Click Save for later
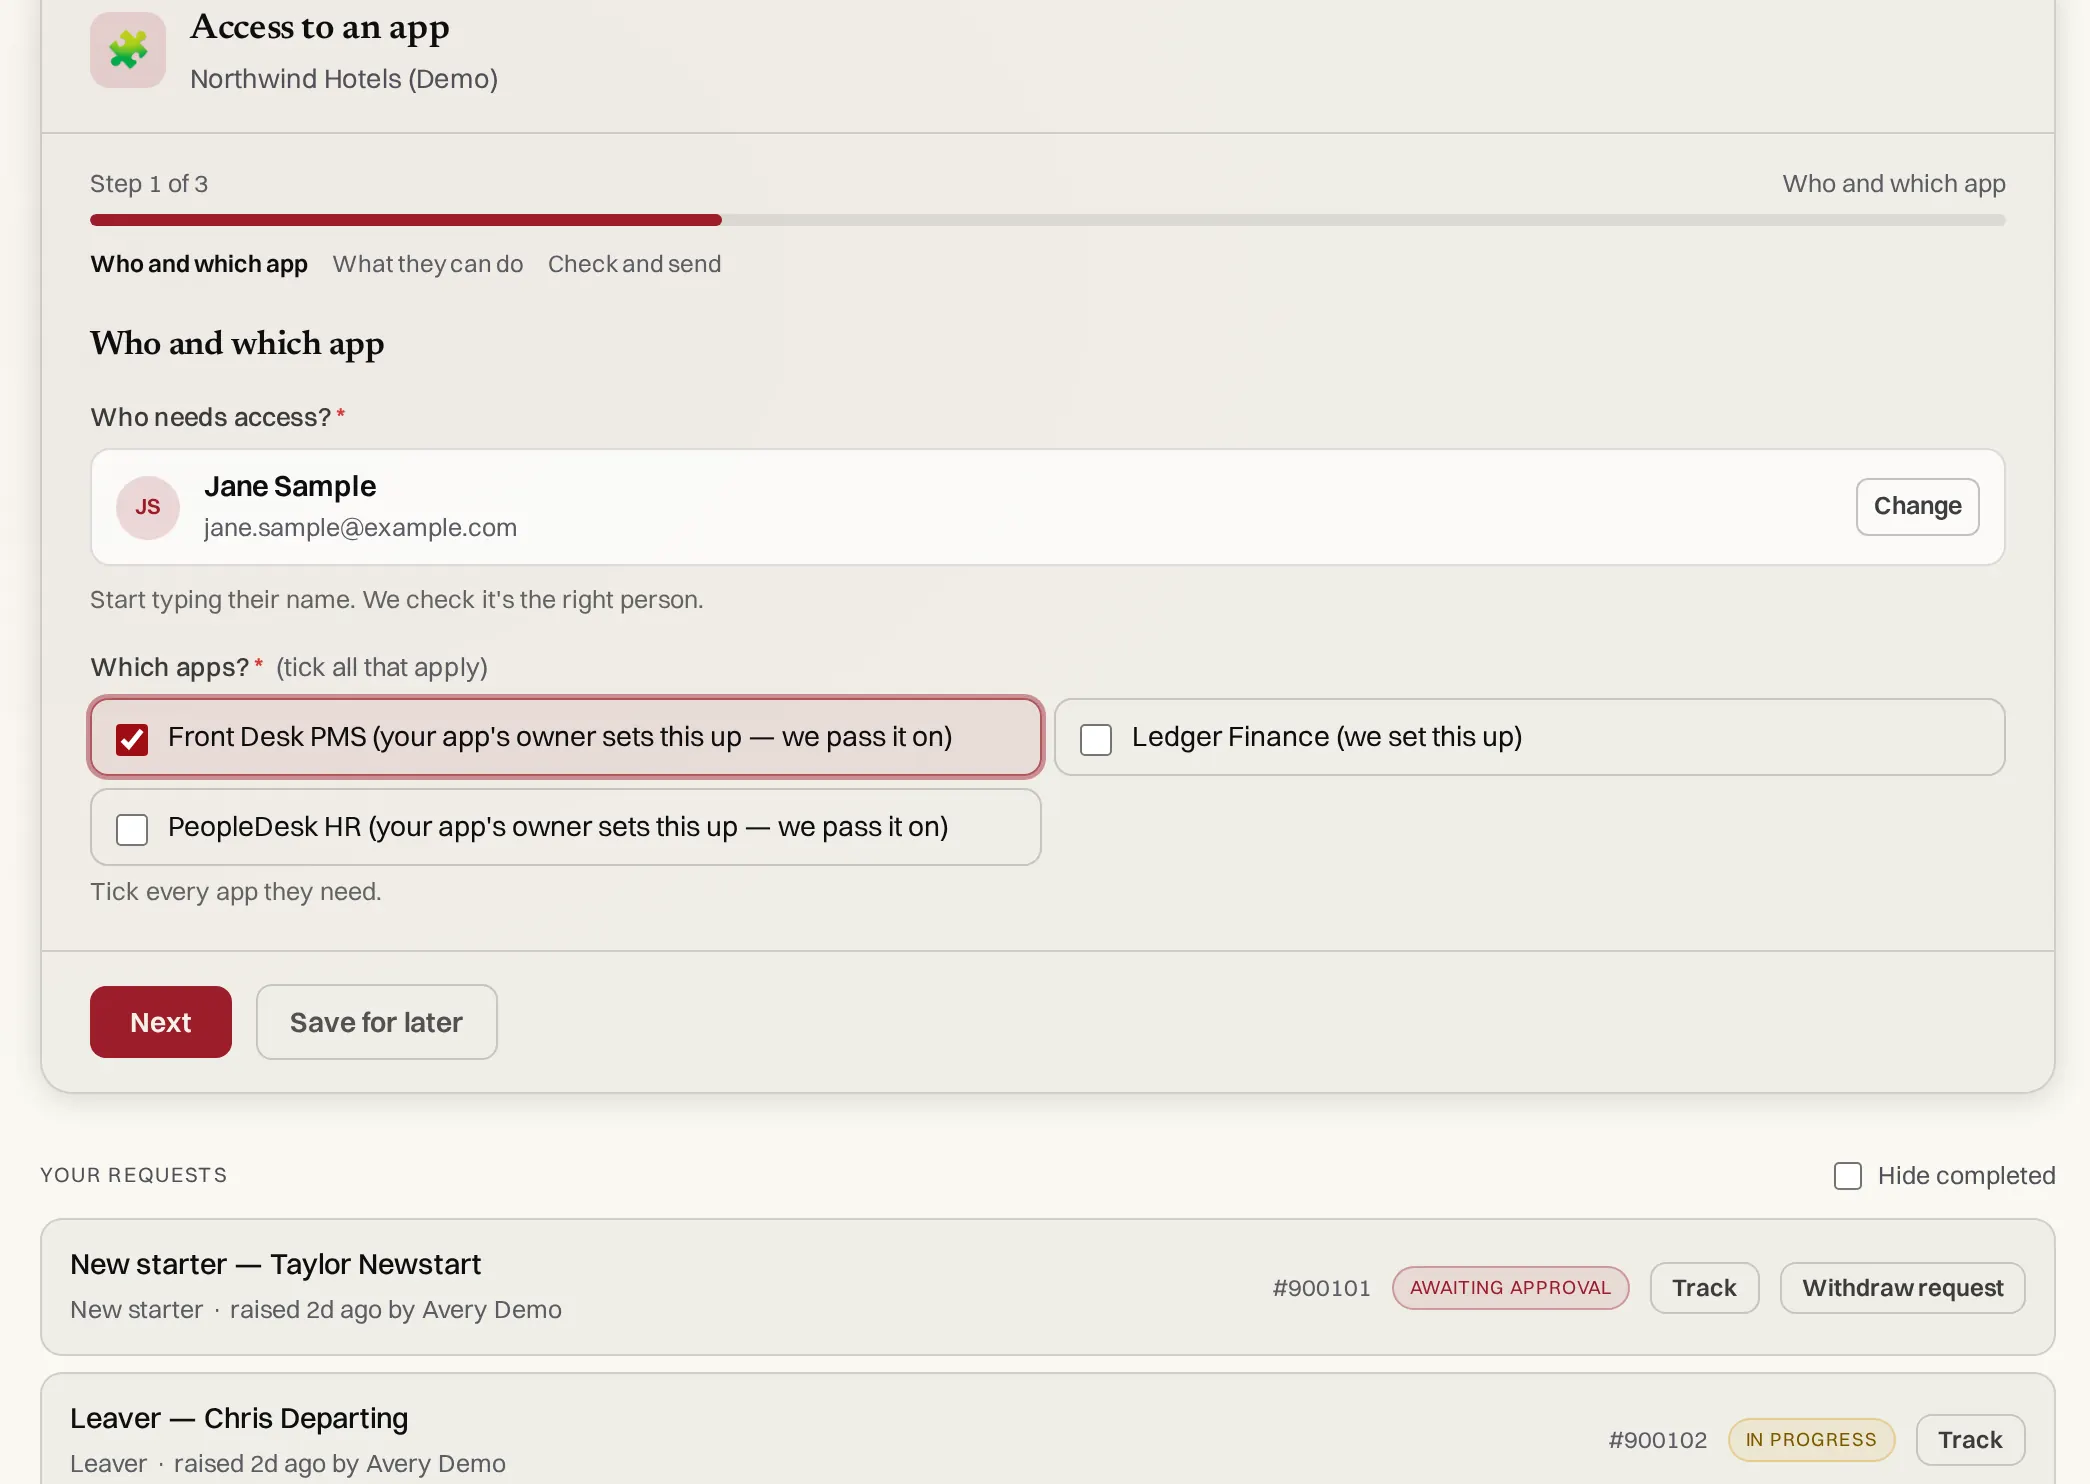The image size is (2090, 1484). (376, 1022)
